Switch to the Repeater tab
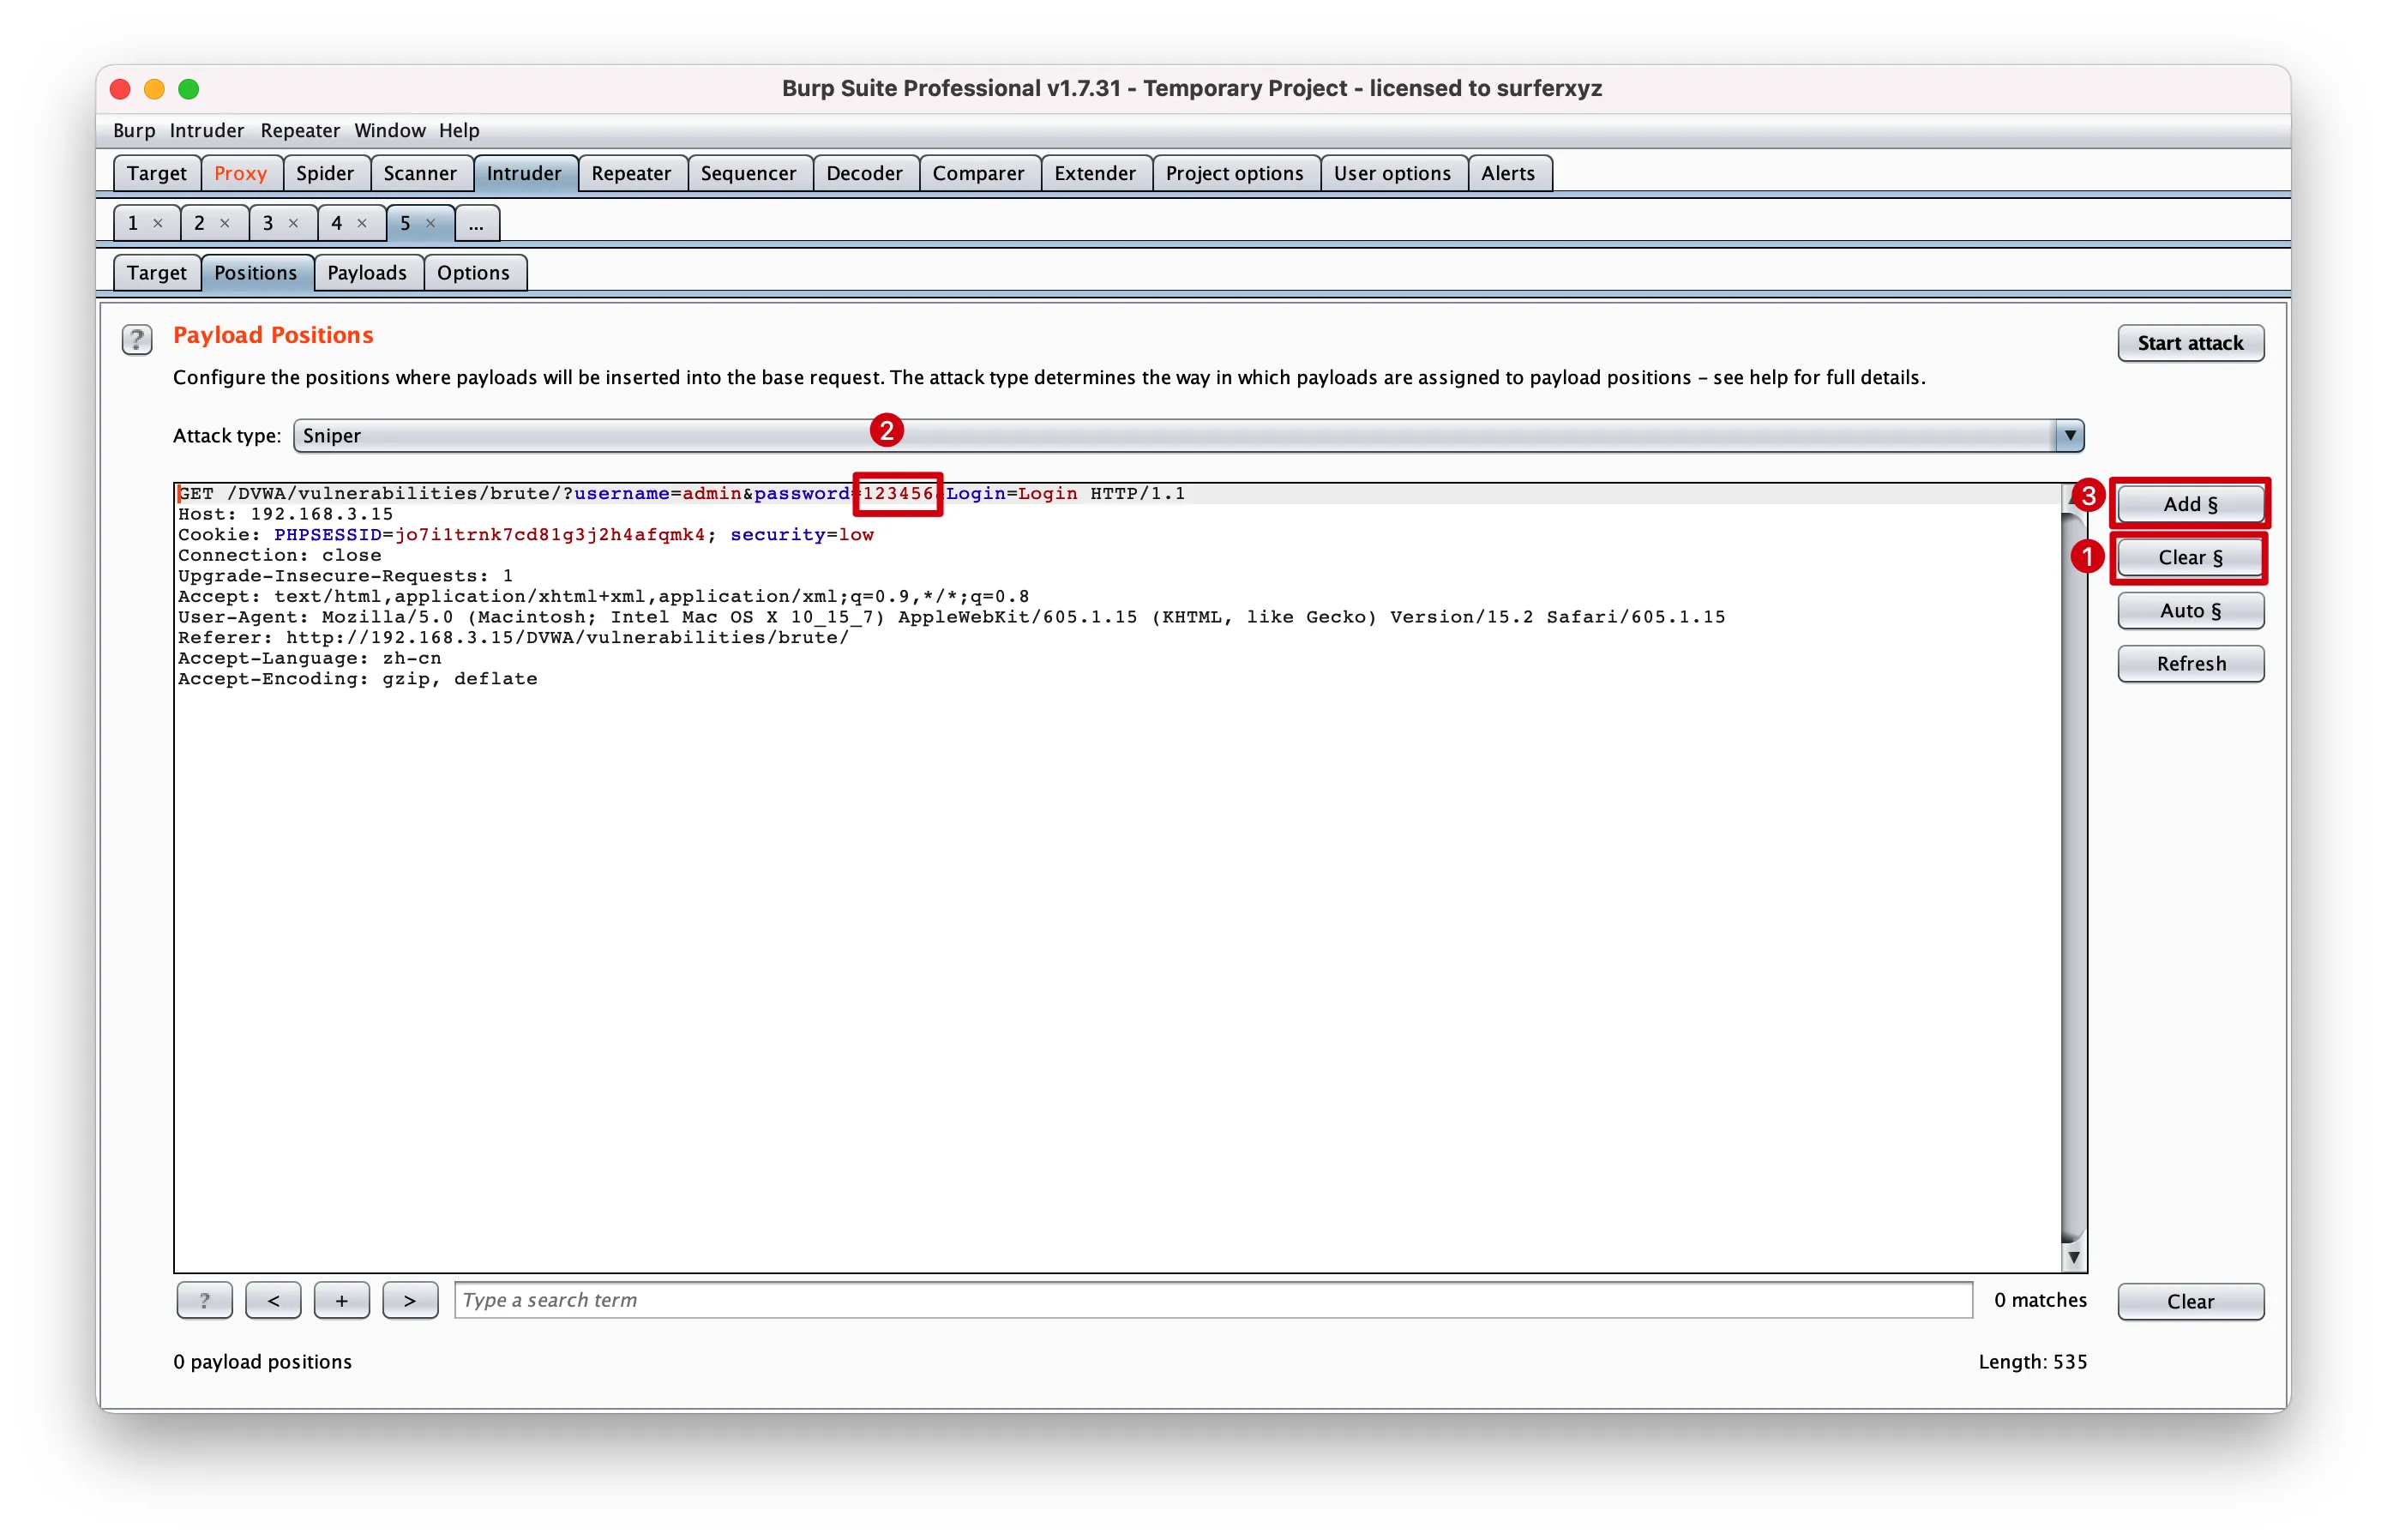 click(x=631, y=174)
